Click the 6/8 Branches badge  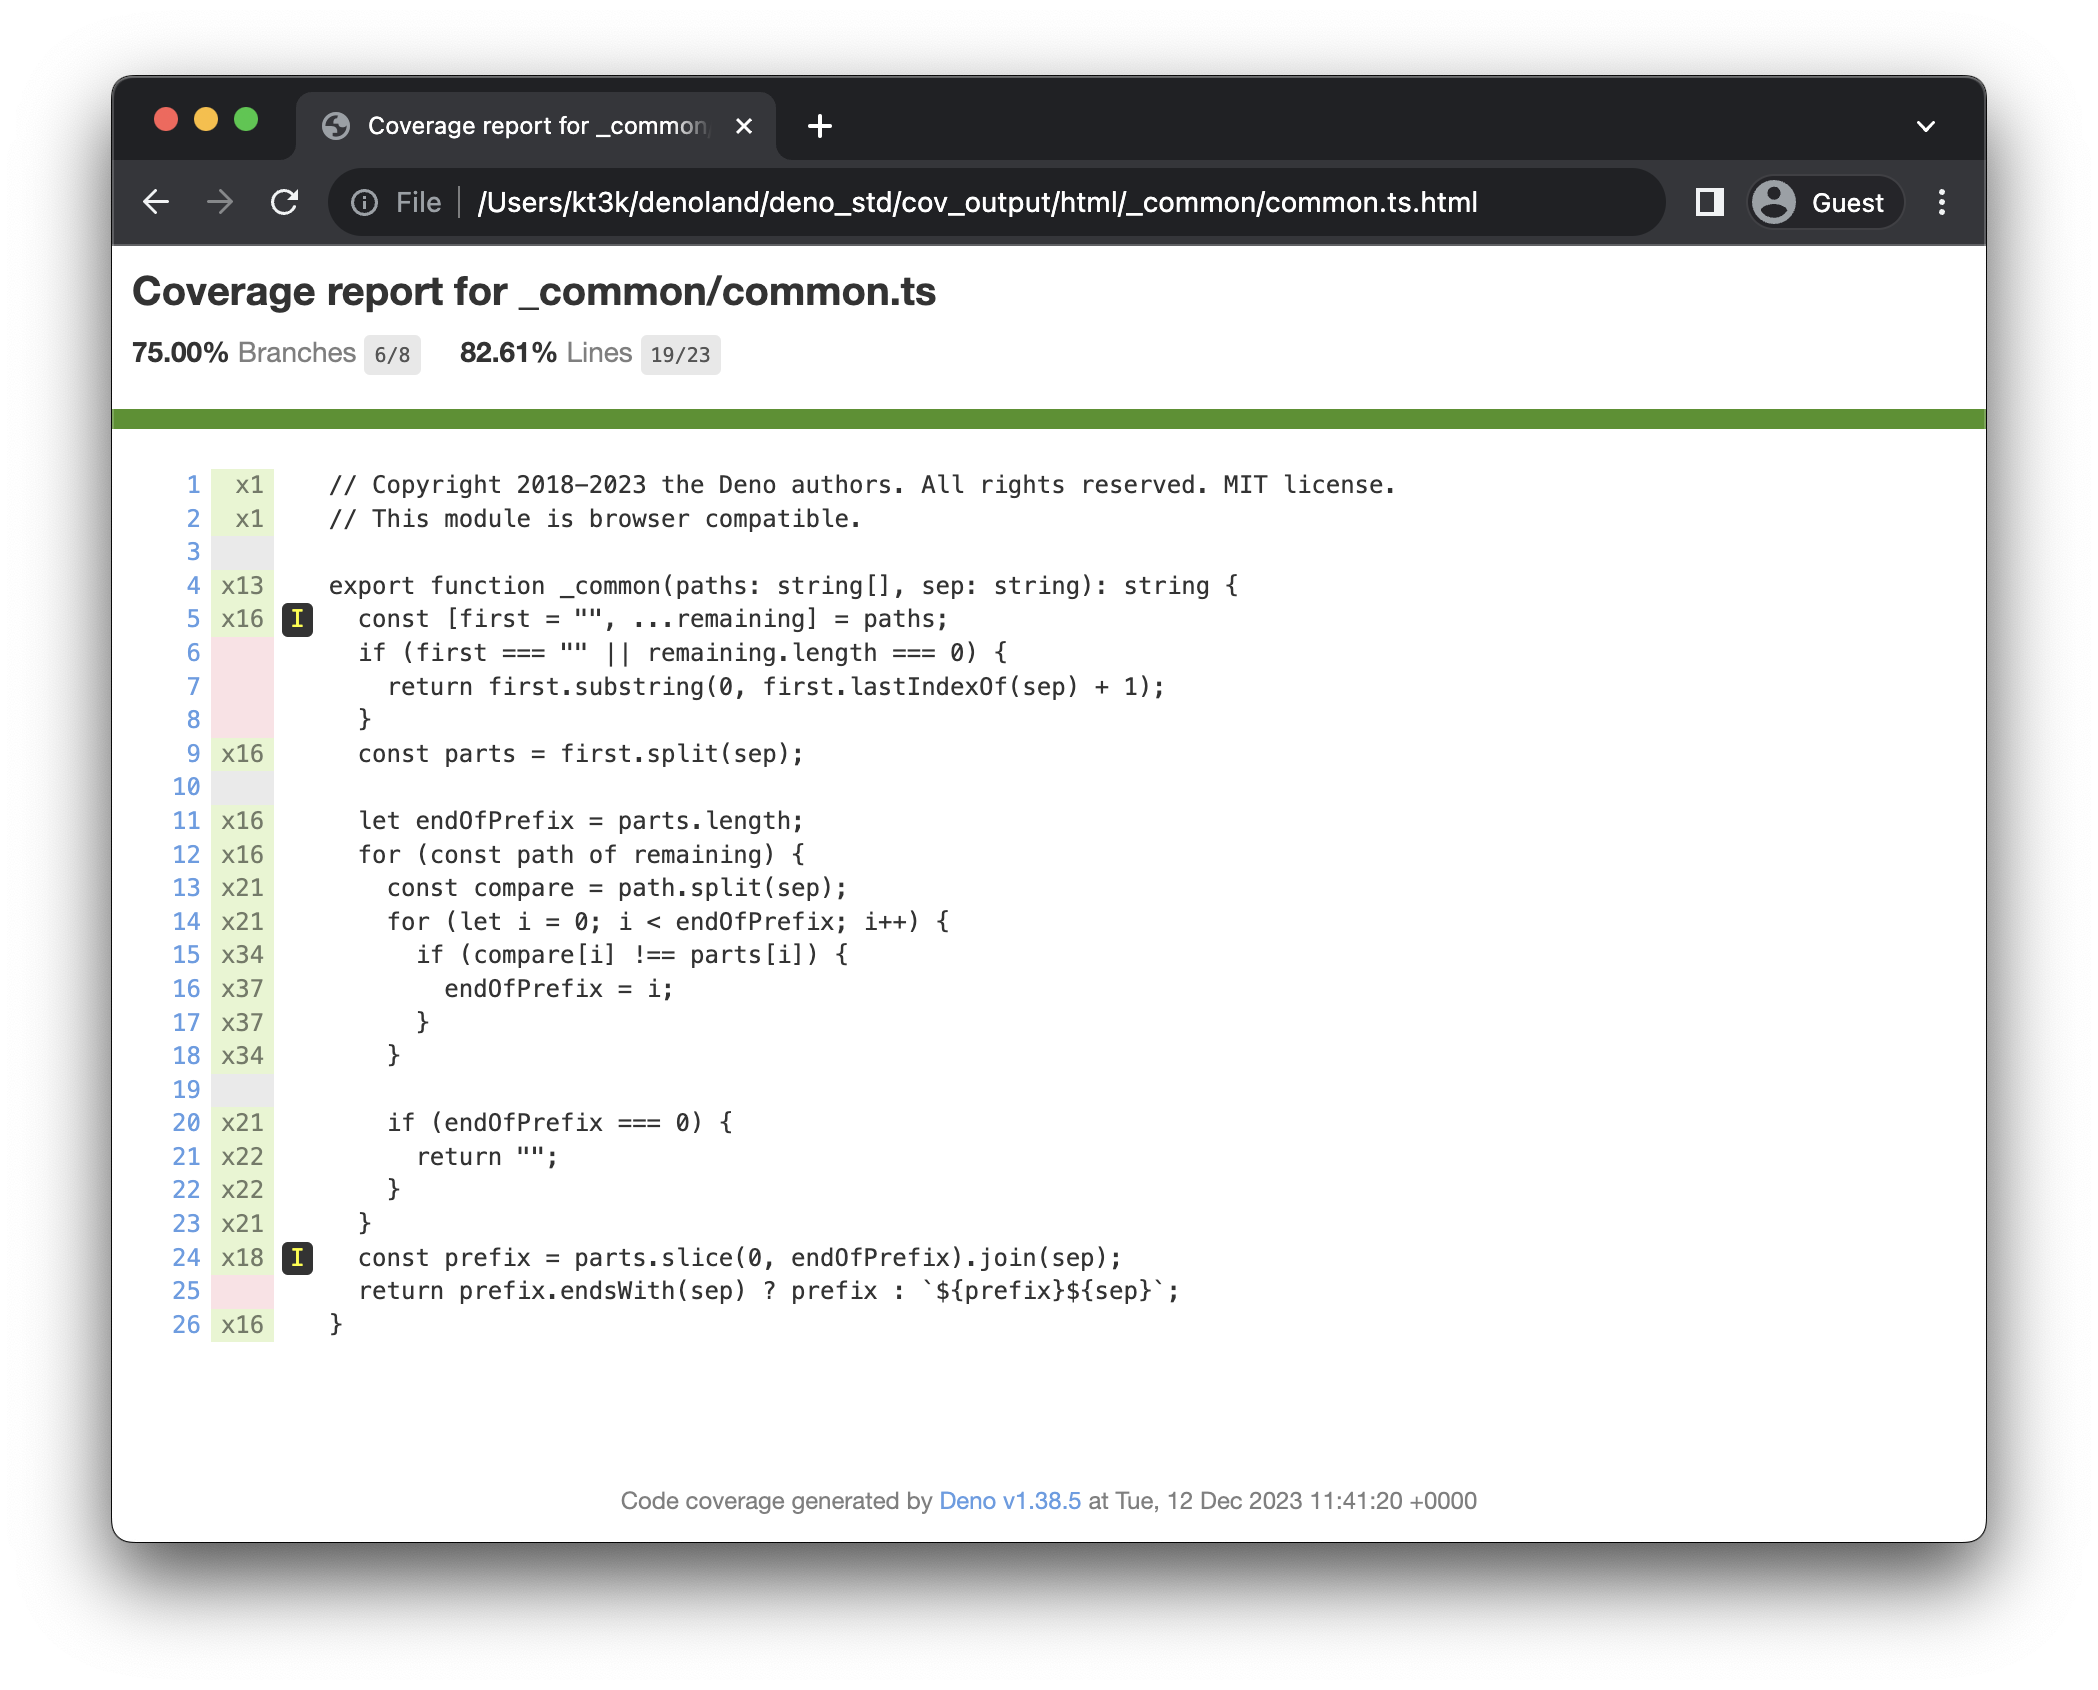(x=392, y=355)
